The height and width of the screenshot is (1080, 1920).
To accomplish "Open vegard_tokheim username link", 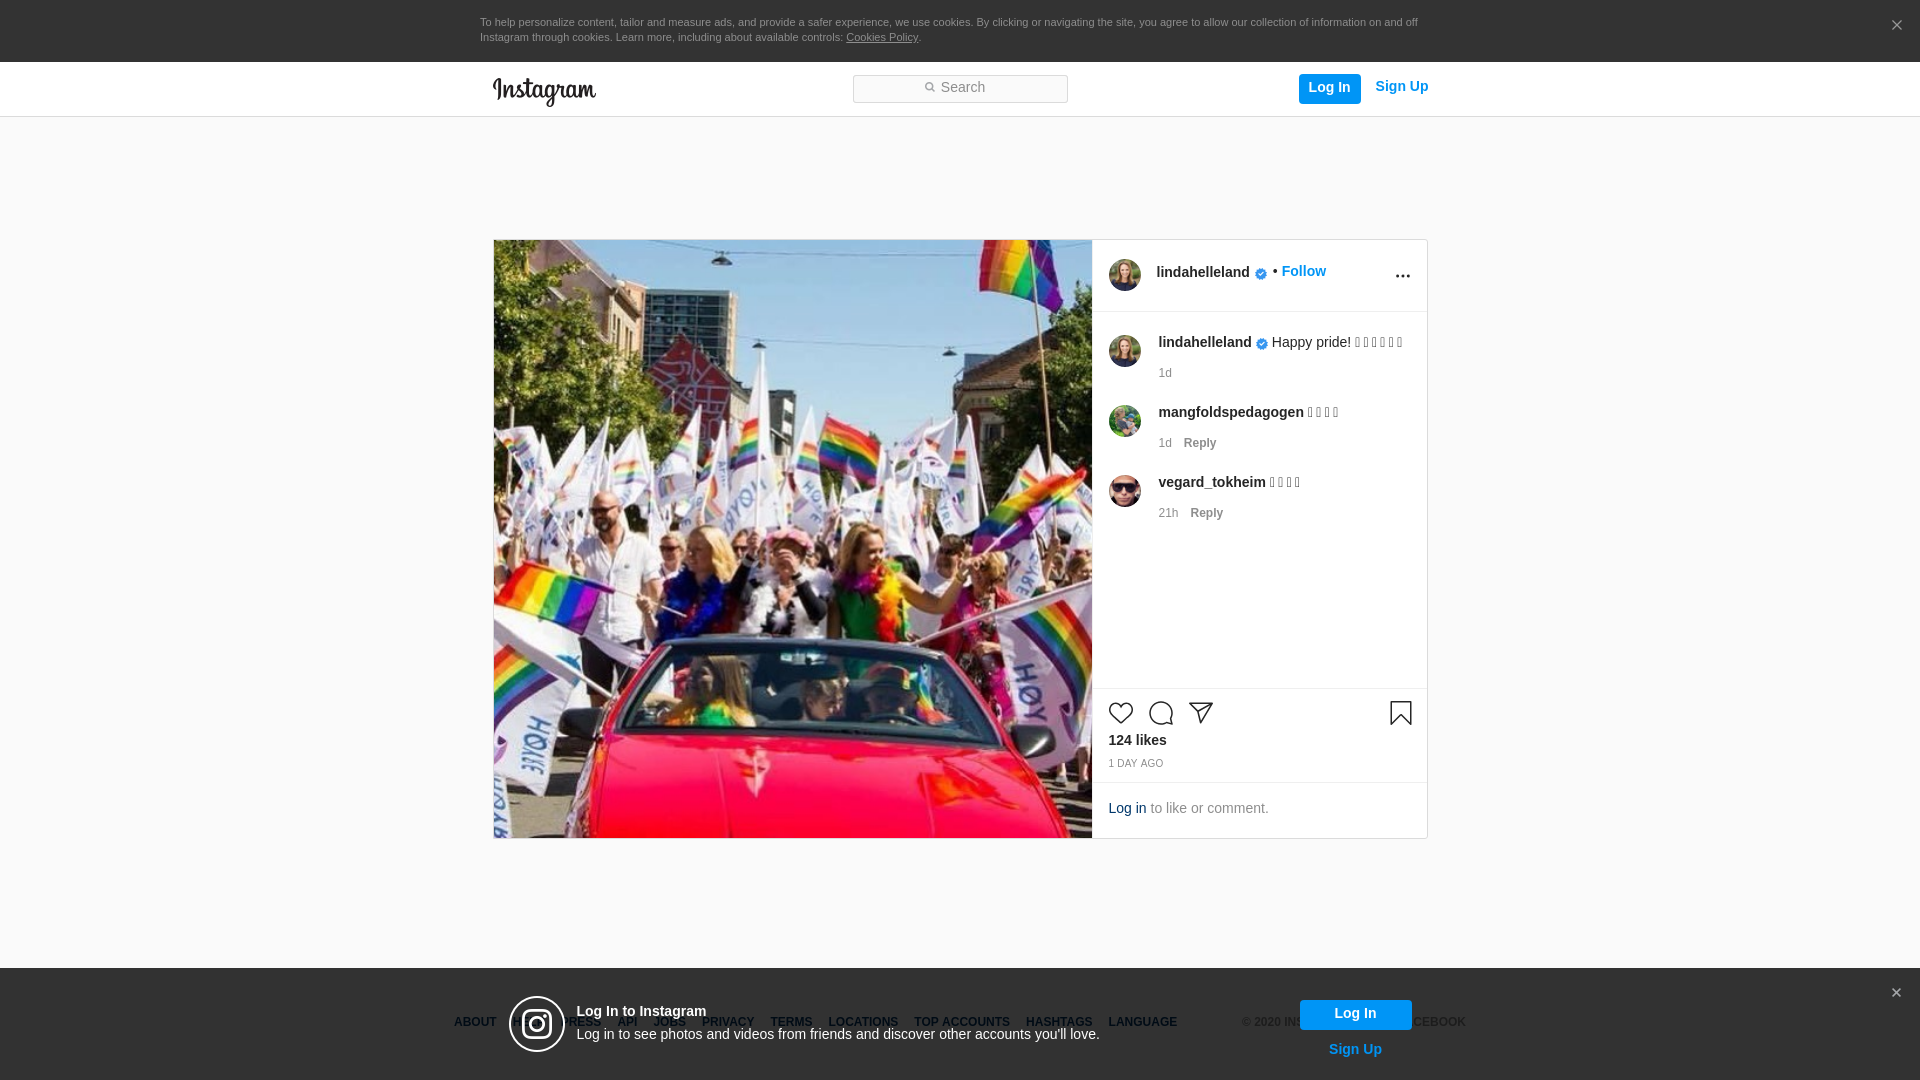I will tap(1211, 482).
